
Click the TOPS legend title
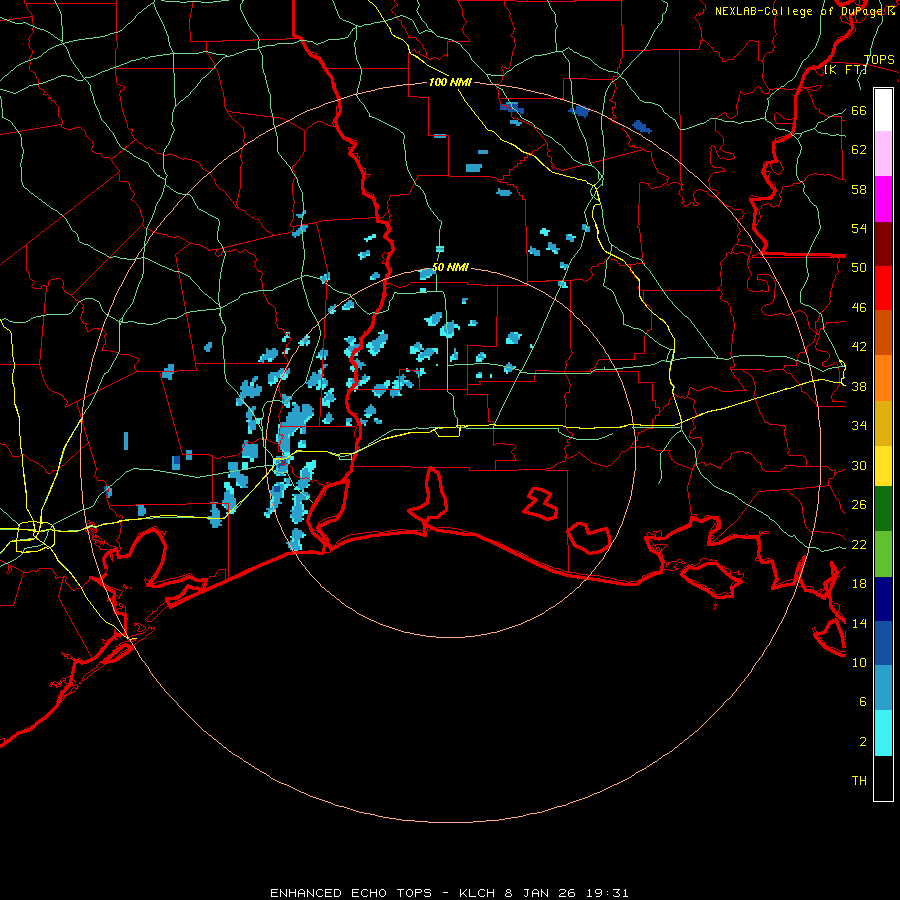point(879,60)
